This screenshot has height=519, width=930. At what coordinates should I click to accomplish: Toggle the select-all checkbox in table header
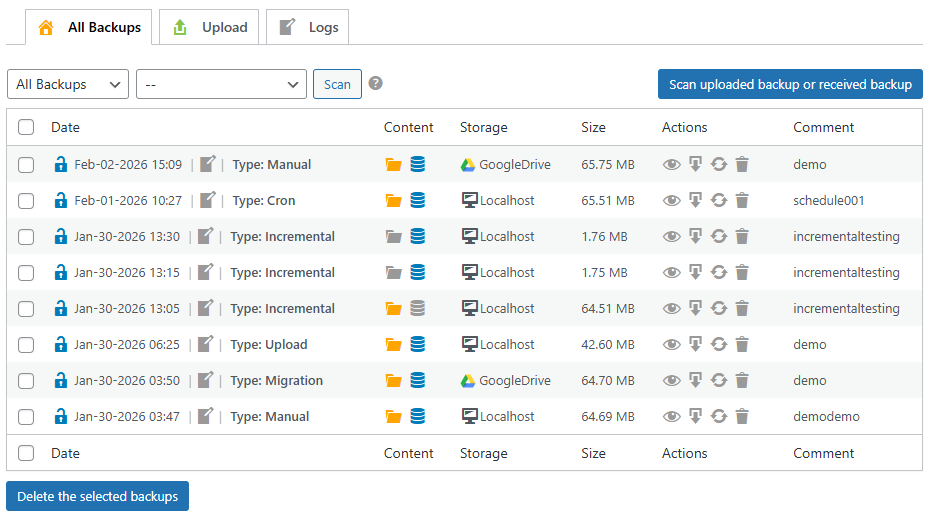pos(26,127)
